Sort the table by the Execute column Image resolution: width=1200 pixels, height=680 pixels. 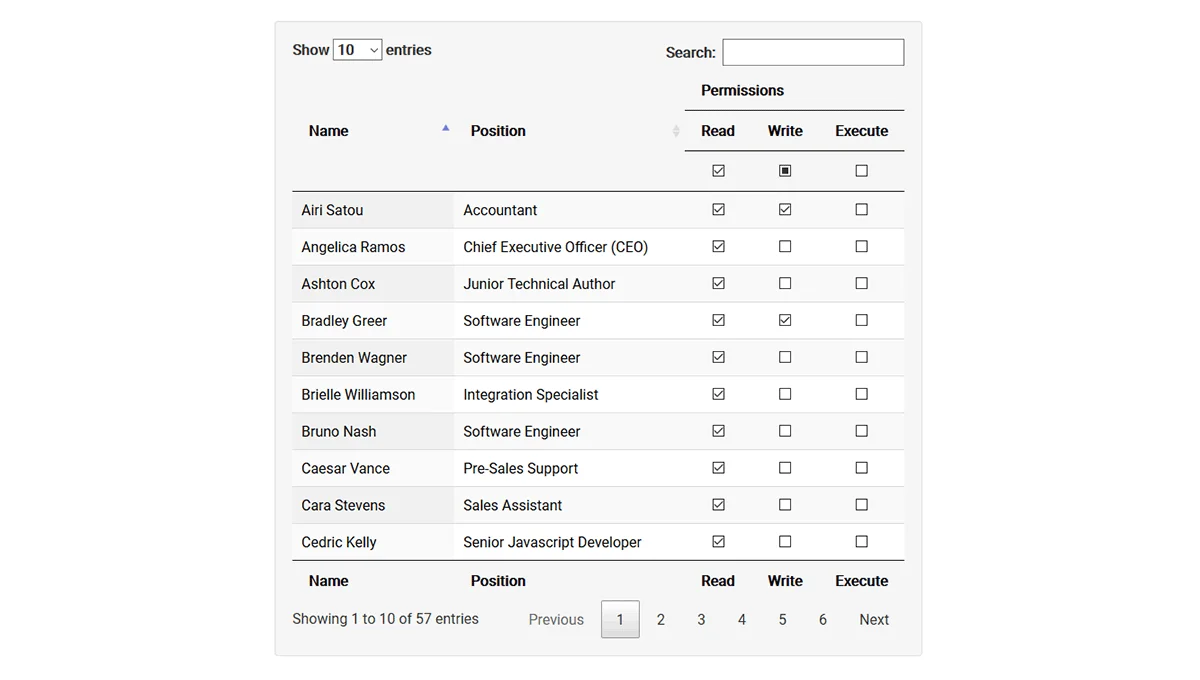point(861,131)
